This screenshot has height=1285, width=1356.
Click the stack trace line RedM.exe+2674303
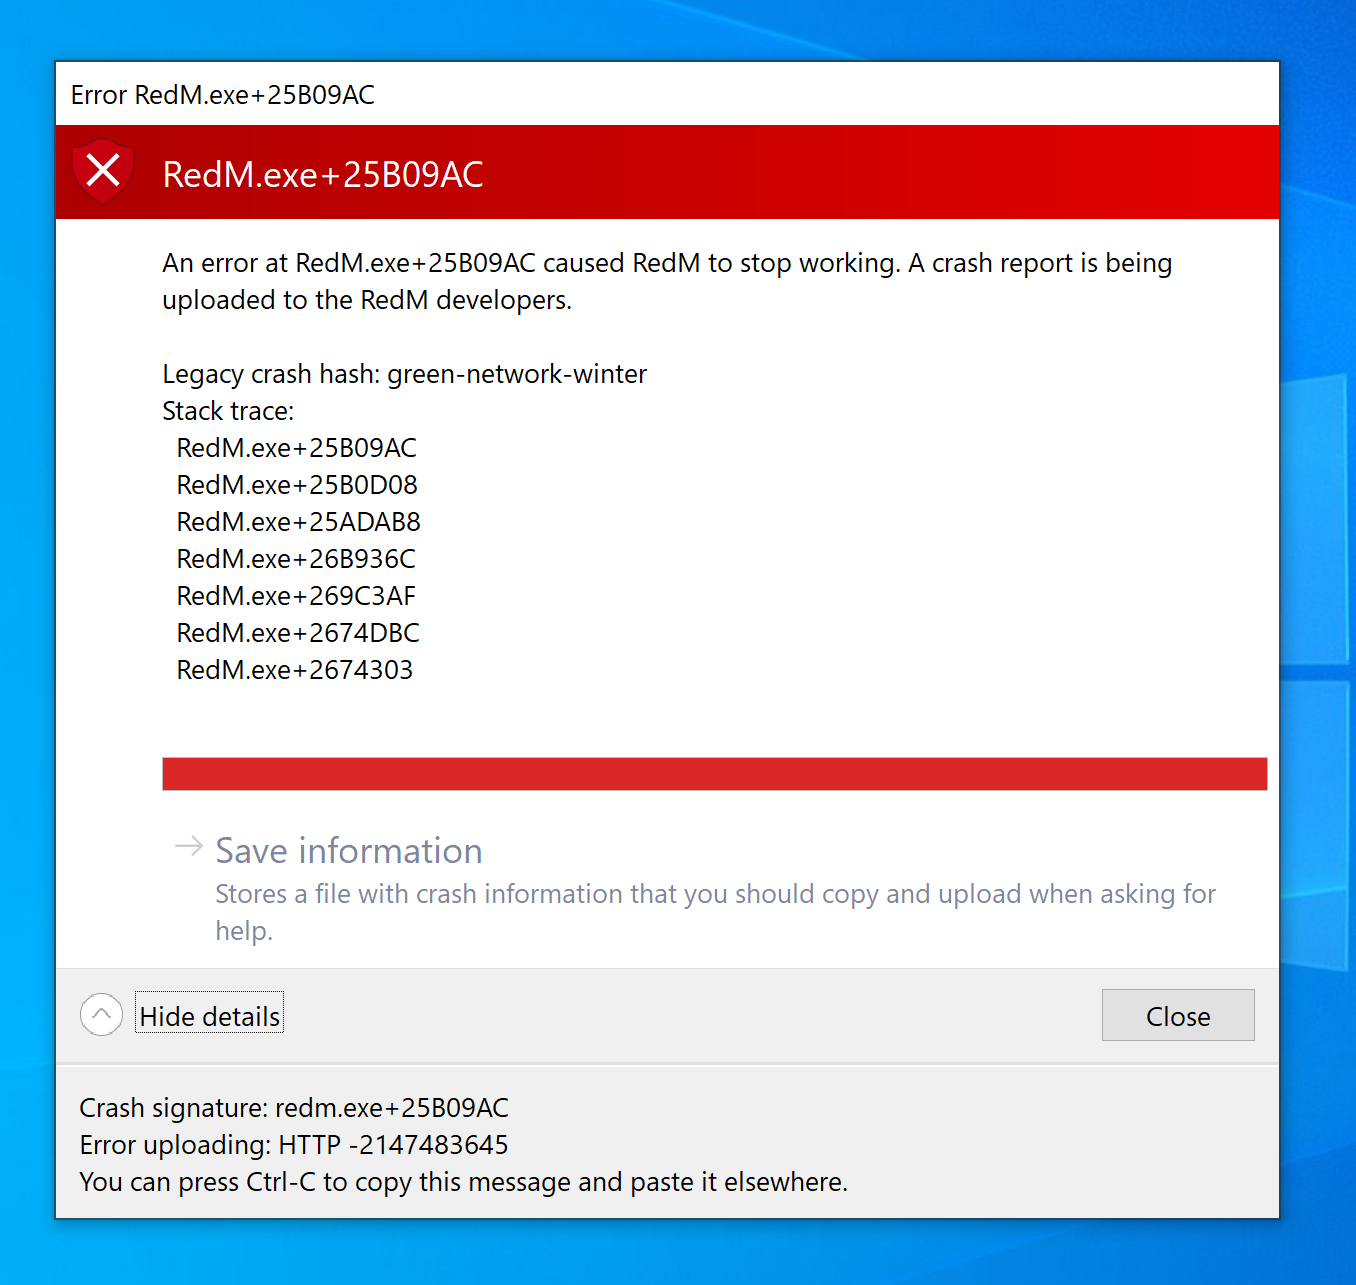(295, 670)
